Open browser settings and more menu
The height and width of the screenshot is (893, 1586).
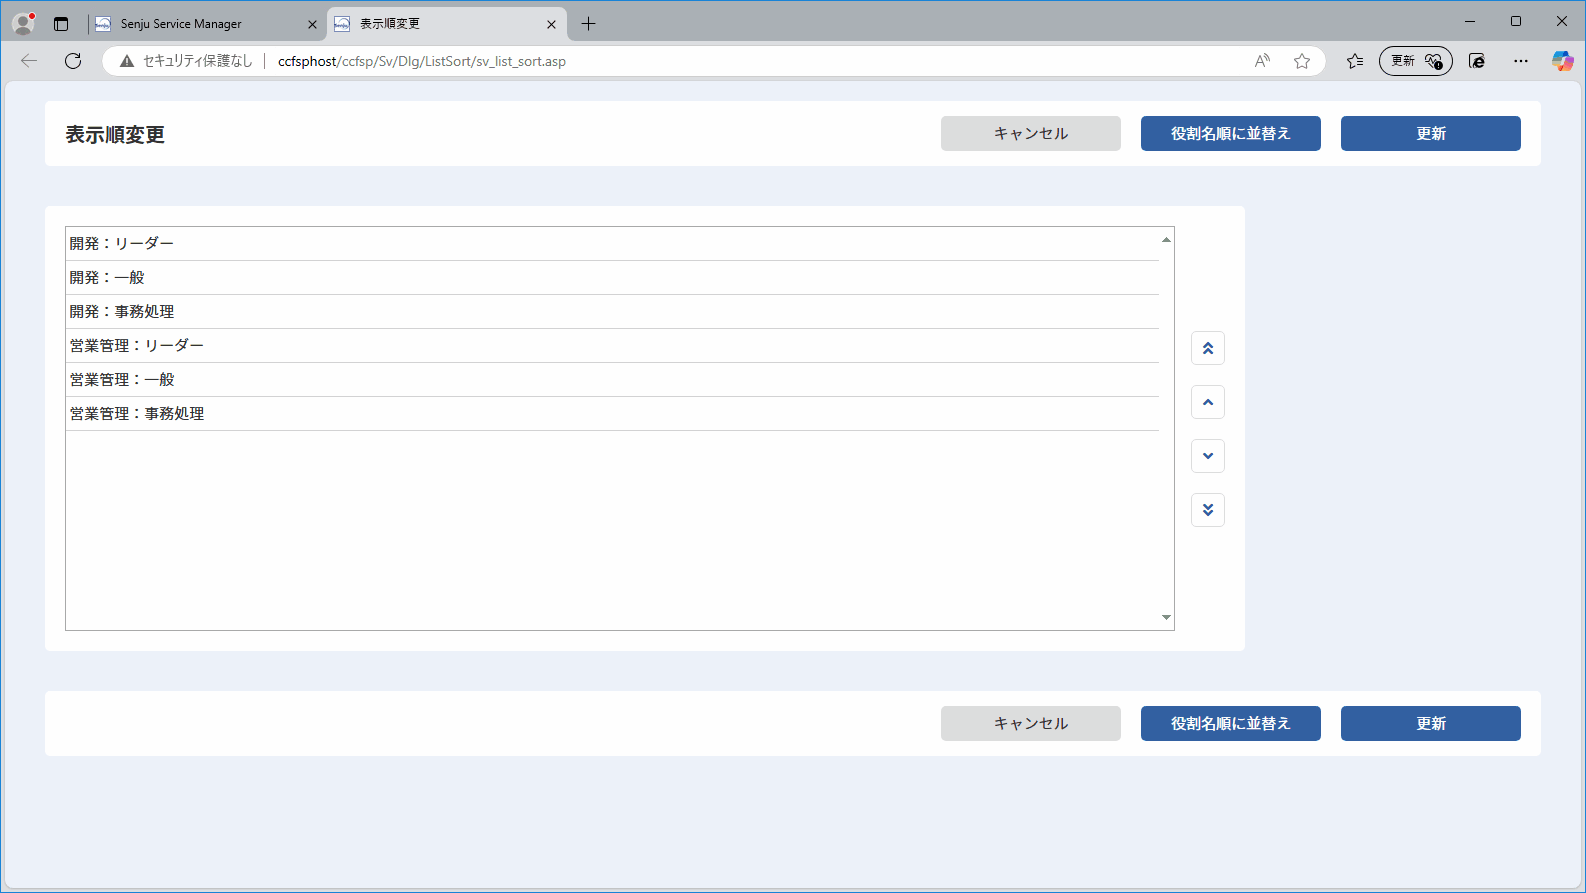[1521, 61]
